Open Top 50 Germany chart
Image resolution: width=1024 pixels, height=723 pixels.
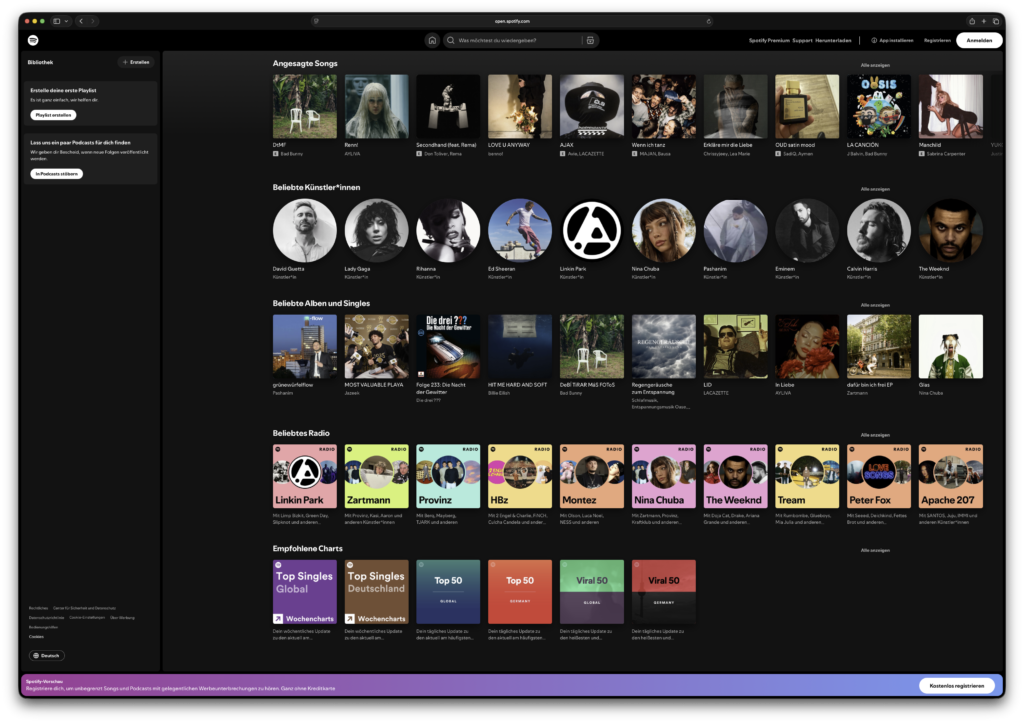click(520, 592)
